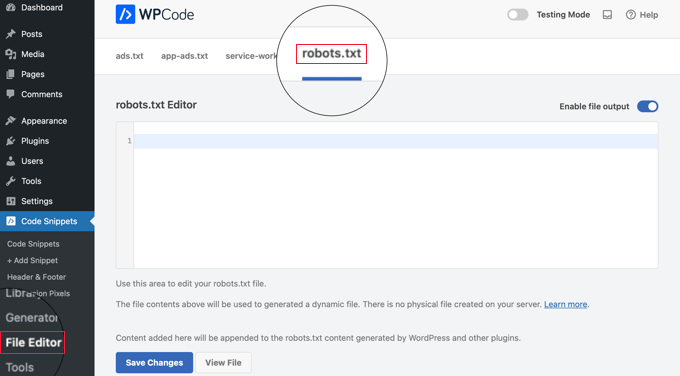Image resolution: width=680 pixels, height=376 pixels.
Task: Click the Help question mark icon
Action: coord(631,15)
